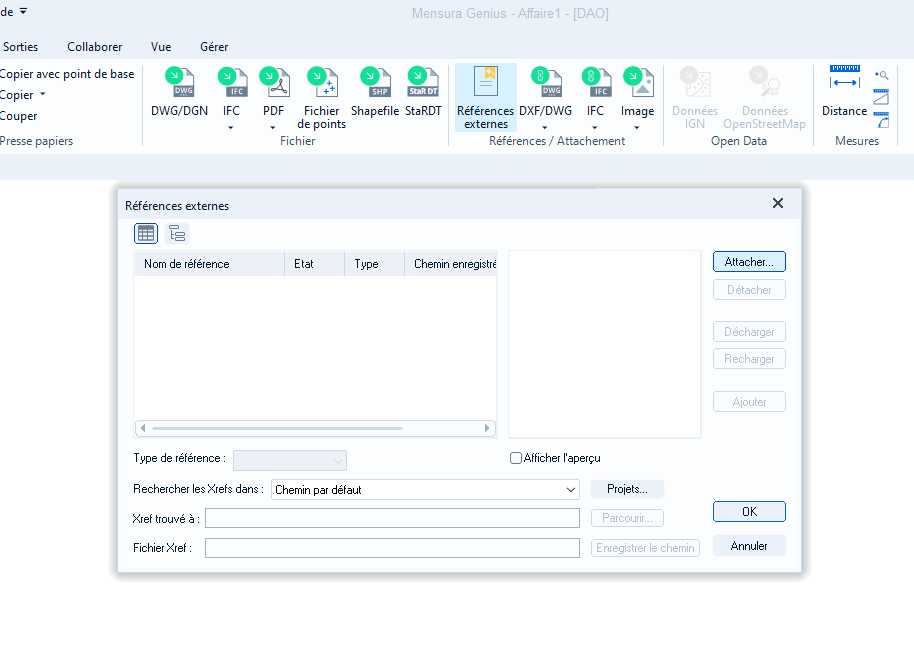This screenshot has height=655, width=914.
Task: Click the PDF import icon
Action: 273,82
